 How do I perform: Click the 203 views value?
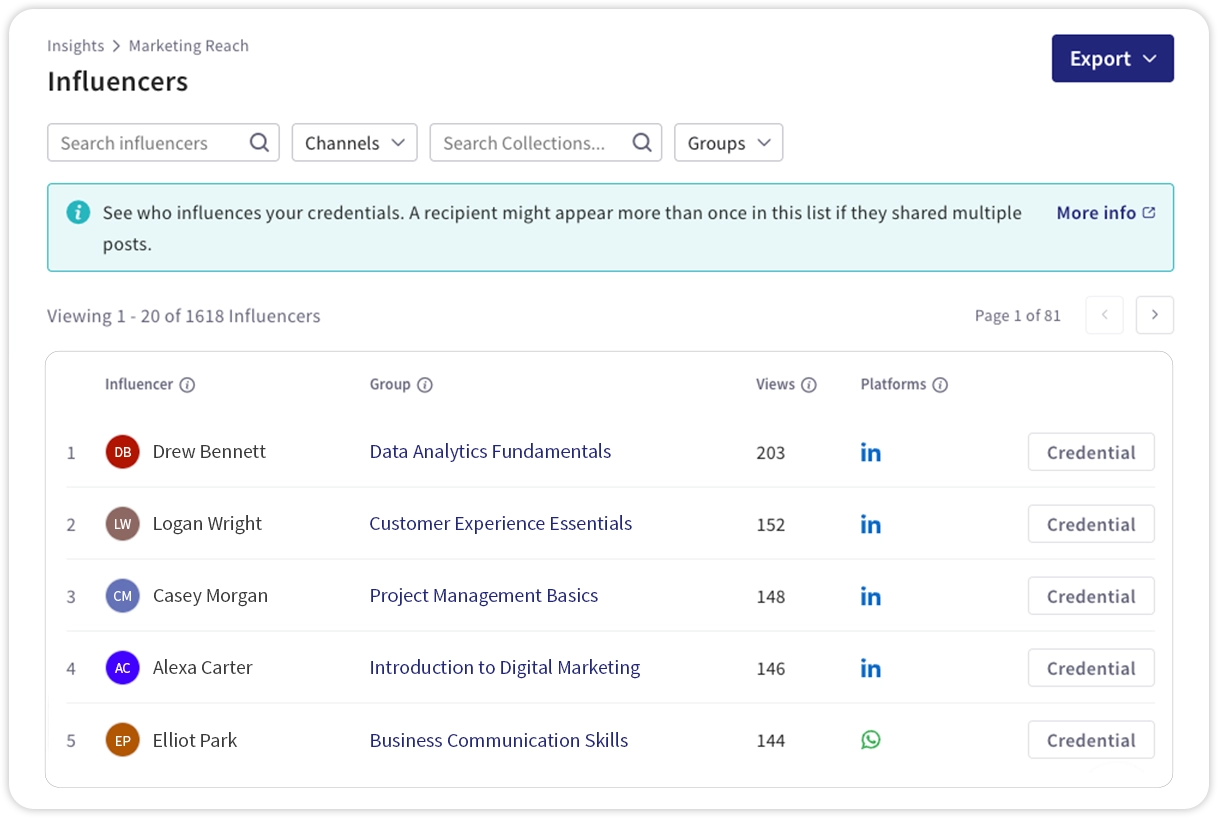pos(771,453)
